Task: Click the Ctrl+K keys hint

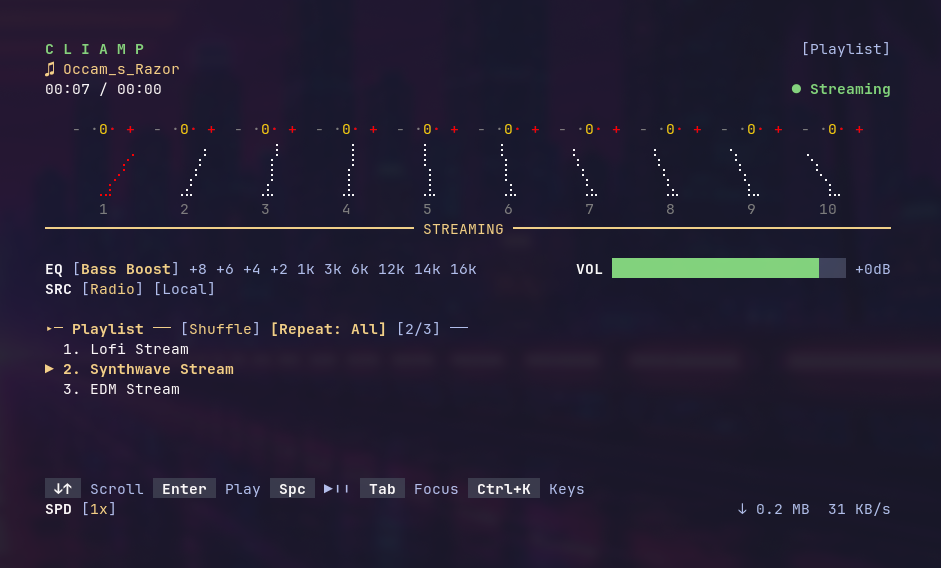Action: [x=504, y=489]
